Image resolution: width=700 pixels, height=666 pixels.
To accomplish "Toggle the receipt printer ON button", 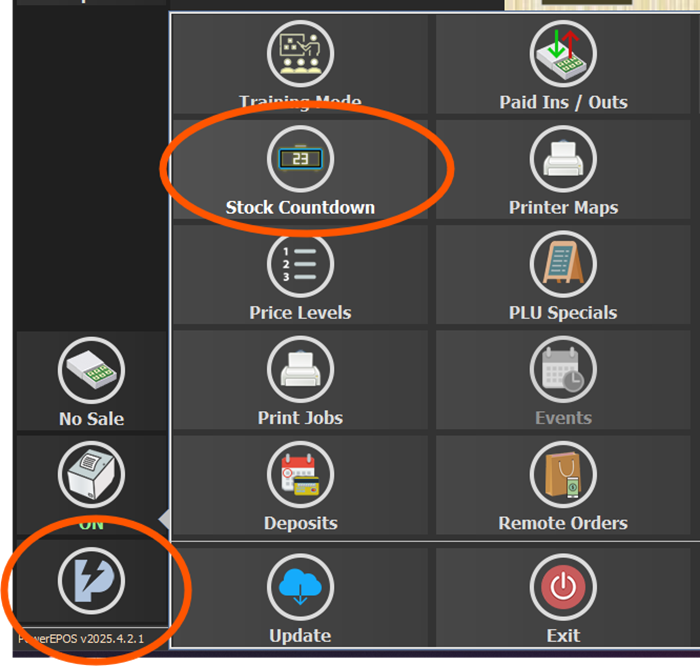I will click(x=92, y=485).
